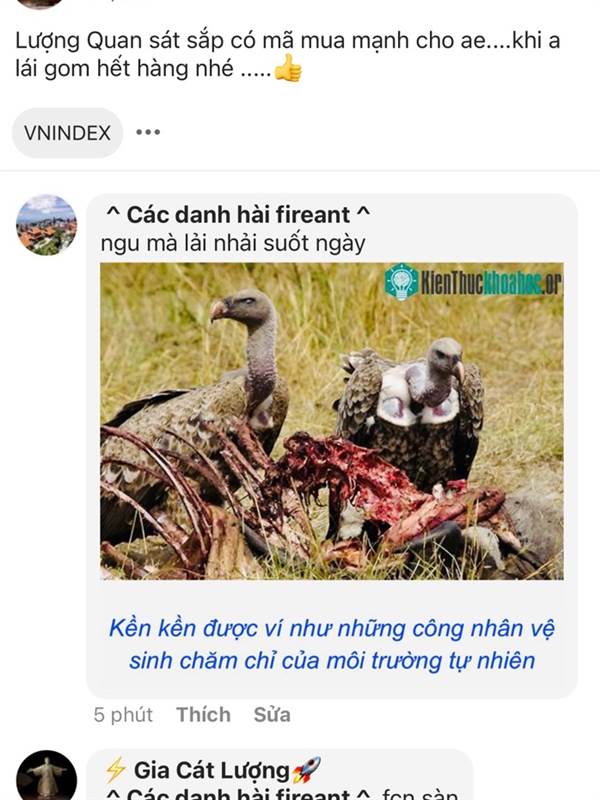The image size is (600, 800).
Task: Open Gia Cát Lượng's profile name
Action: (x=211, y=770)
